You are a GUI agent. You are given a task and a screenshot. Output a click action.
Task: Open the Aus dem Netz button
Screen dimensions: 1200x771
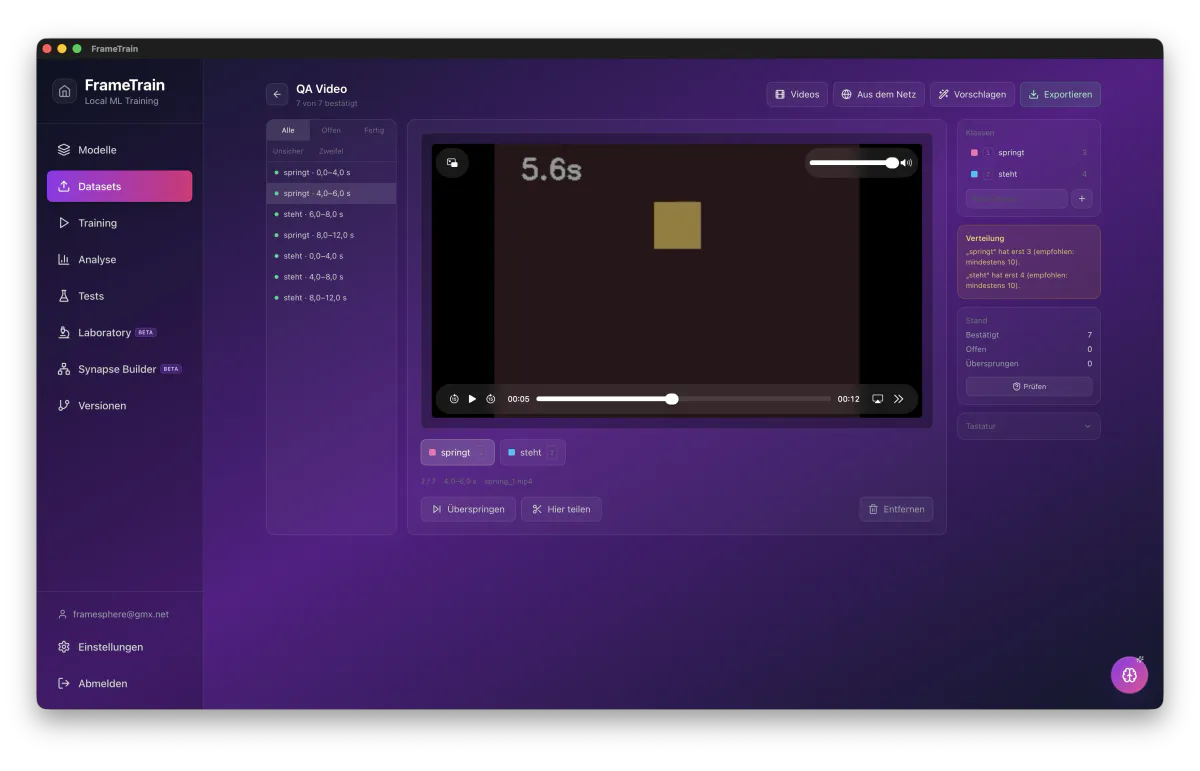click(878, 94)
